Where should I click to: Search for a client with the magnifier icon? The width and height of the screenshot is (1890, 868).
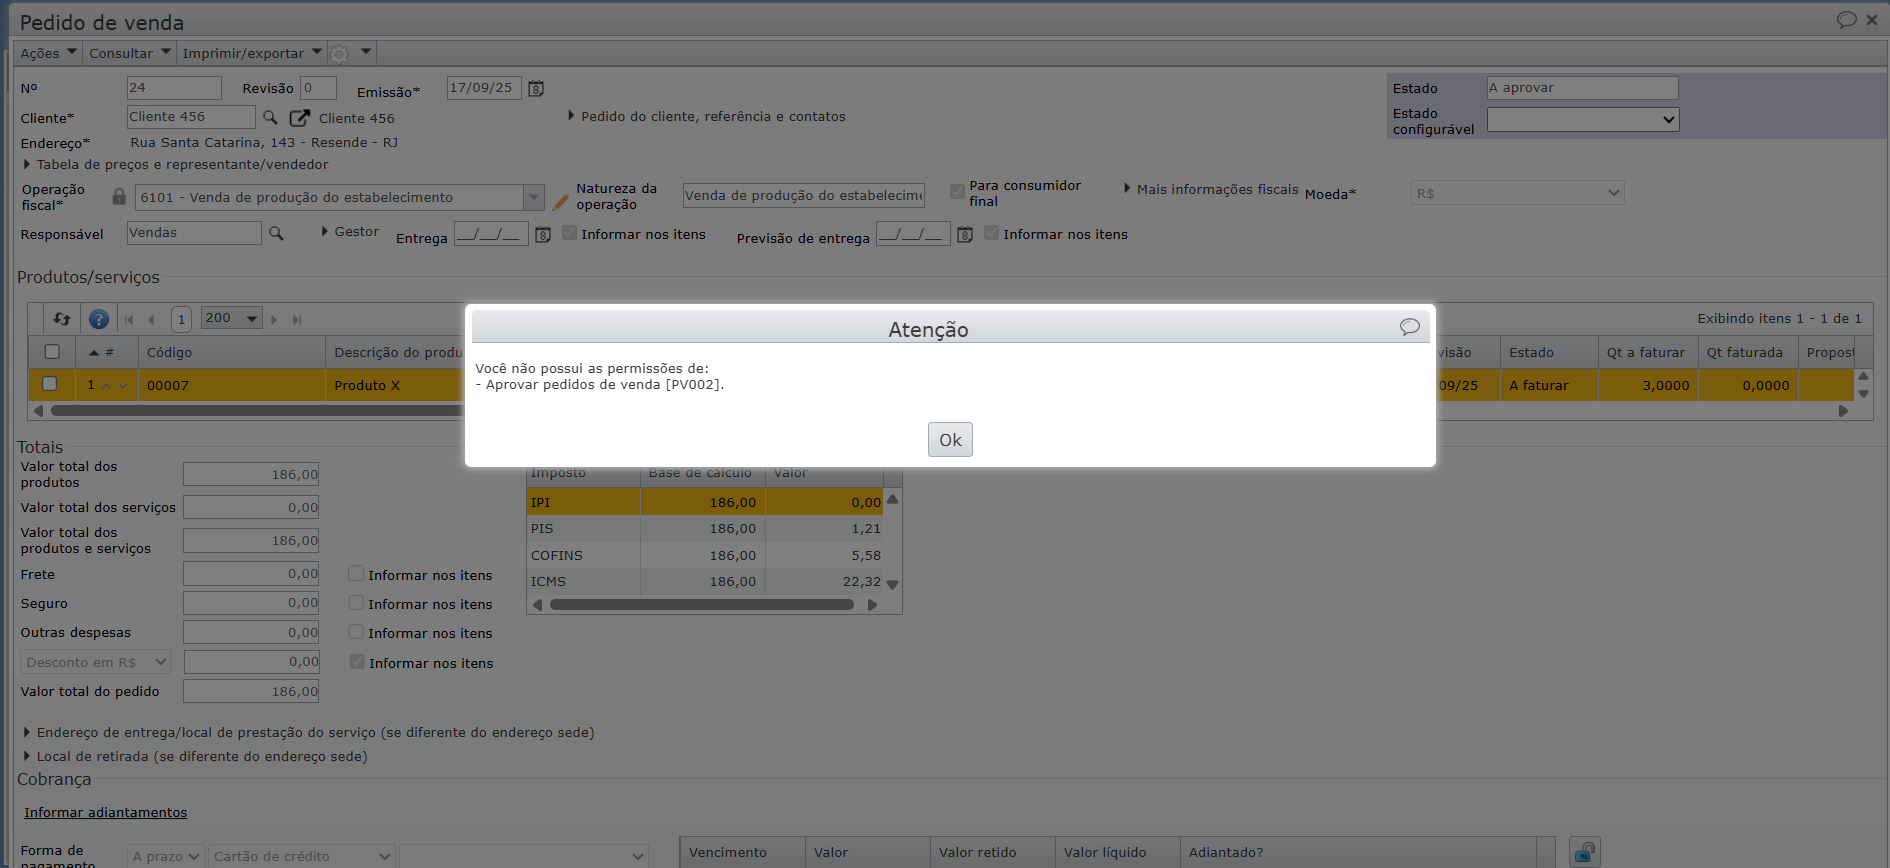(x=270, y=118)
